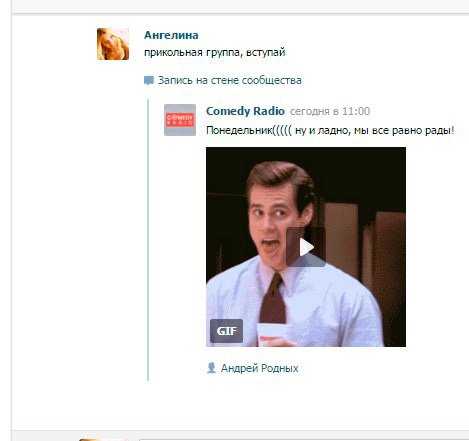Open Андрей Родных author link
This screenshot has height=441, width=469.
pyautogui.click(x=259, y=368)
